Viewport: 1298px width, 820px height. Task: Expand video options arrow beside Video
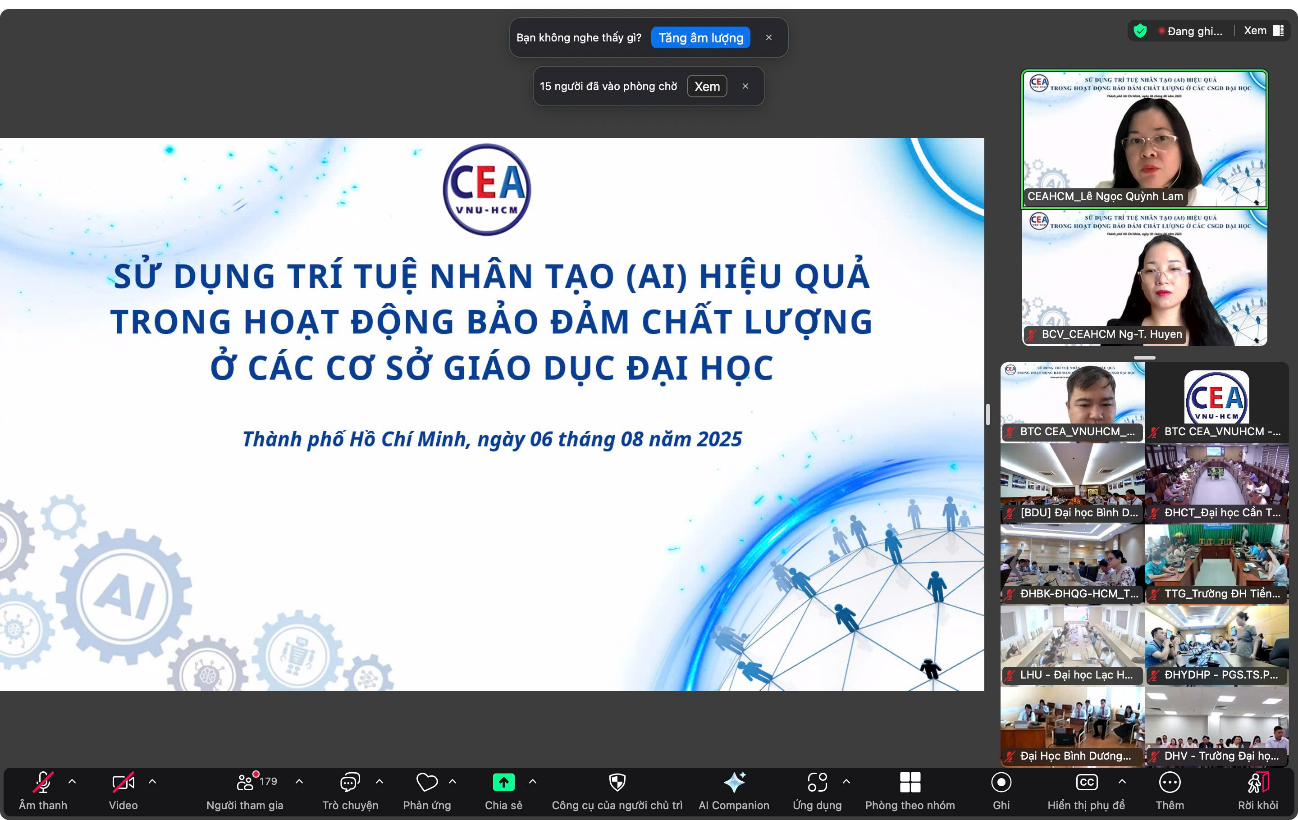pyautogui.click(x=152, y=782)
